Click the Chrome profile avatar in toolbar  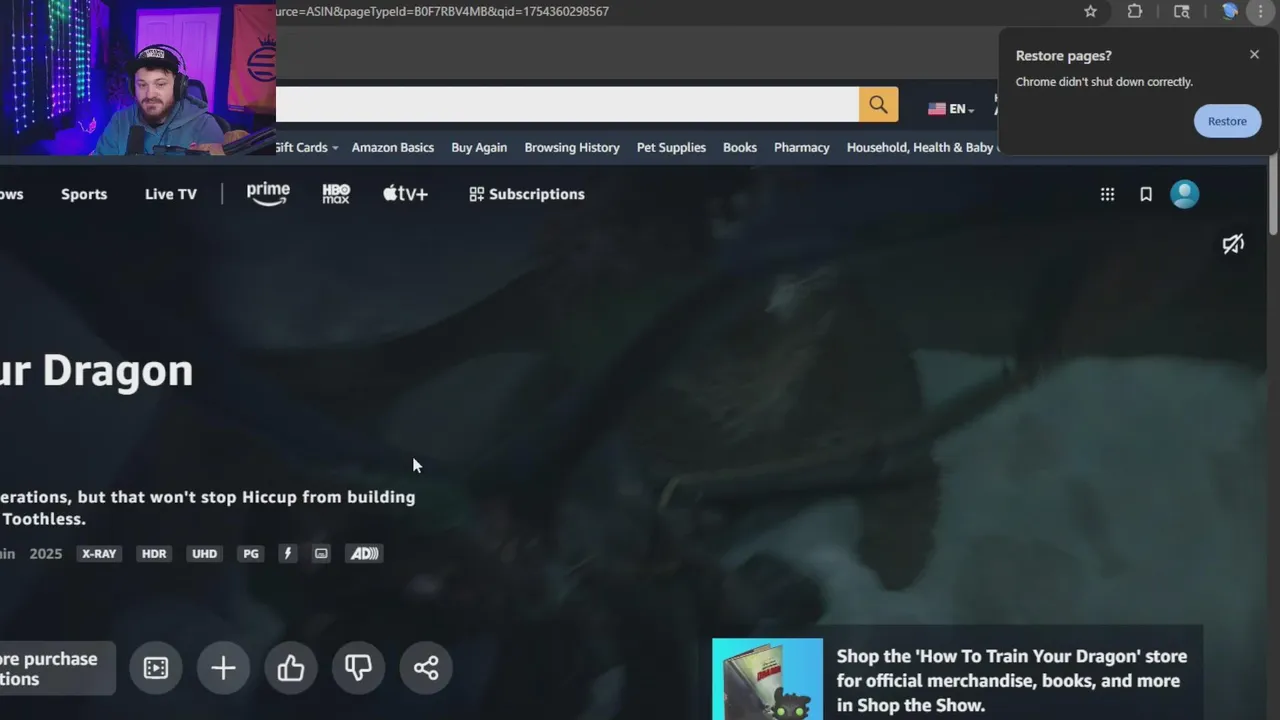(x=1230, y=12)
